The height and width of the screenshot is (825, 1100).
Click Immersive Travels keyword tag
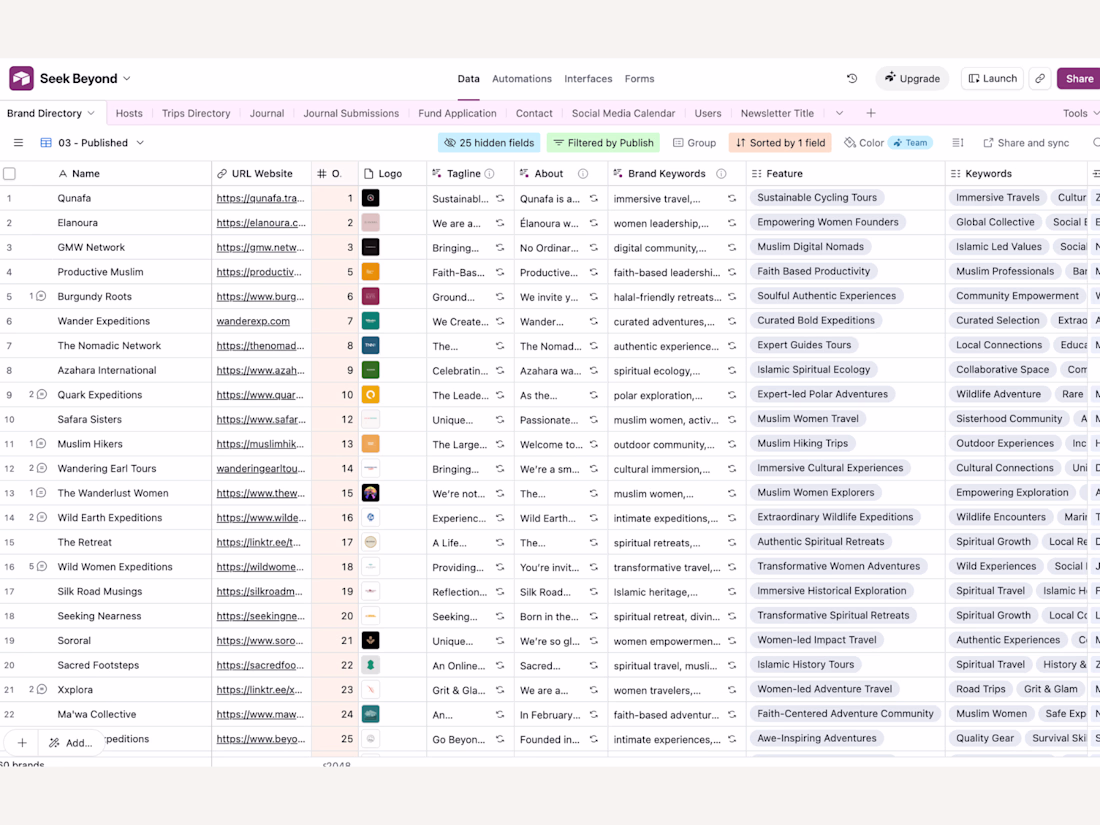point(998,198)
